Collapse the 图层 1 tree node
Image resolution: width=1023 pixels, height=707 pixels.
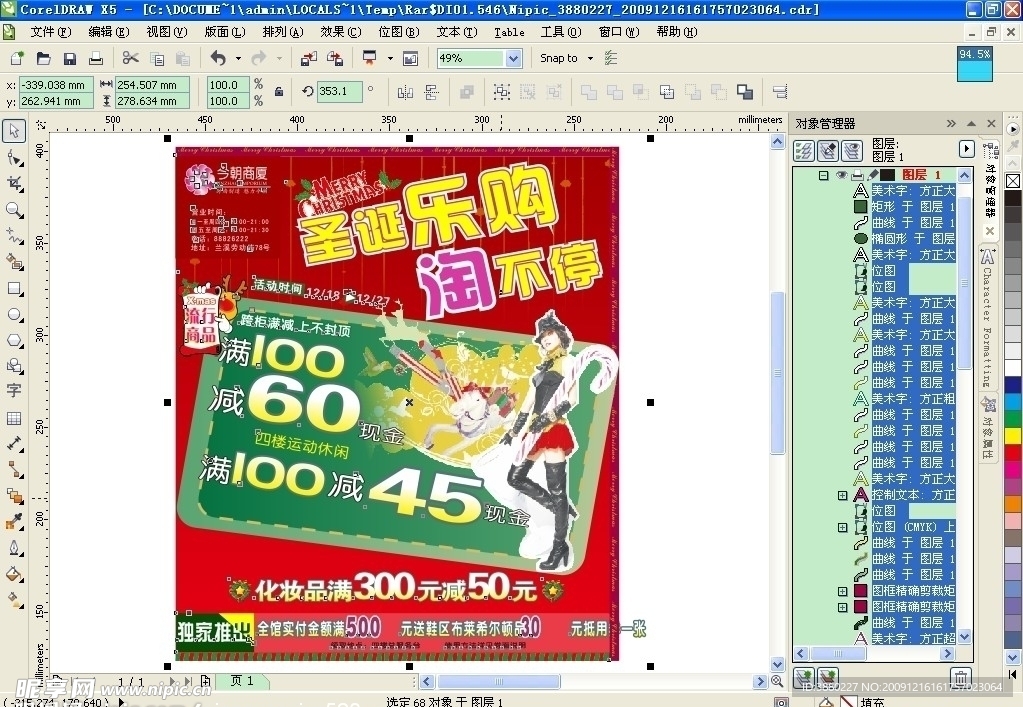tap(823, 175)
